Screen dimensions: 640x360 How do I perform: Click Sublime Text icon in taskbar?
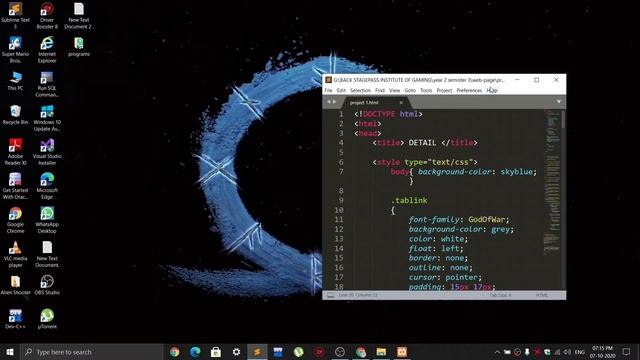[257, 351]
